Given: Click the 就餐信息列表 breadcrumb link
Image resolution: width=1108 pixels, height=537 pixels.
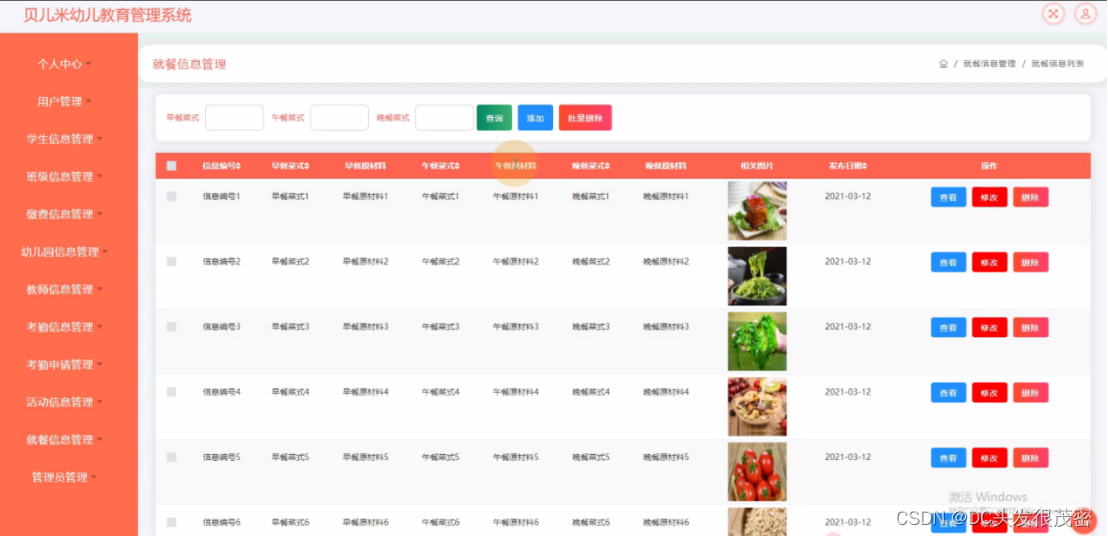Looking at the screenshot, I should pyautogui.click(x=1058, y=64).
